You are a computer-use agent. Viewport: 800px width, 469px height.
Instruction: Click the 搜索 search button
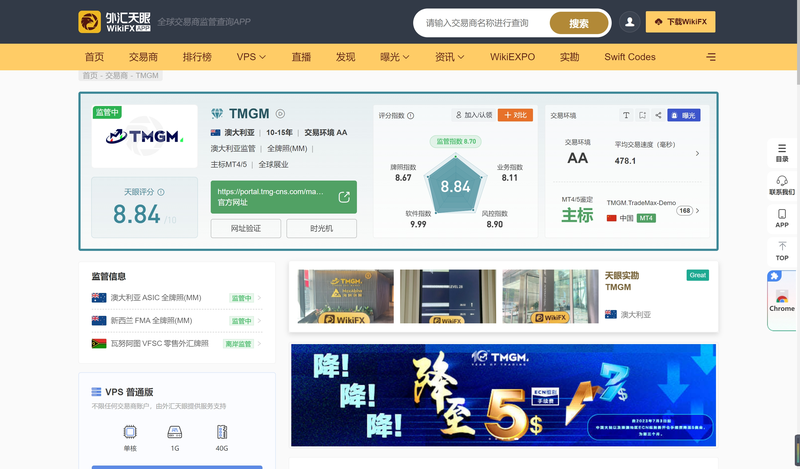[x=579, y=23]
